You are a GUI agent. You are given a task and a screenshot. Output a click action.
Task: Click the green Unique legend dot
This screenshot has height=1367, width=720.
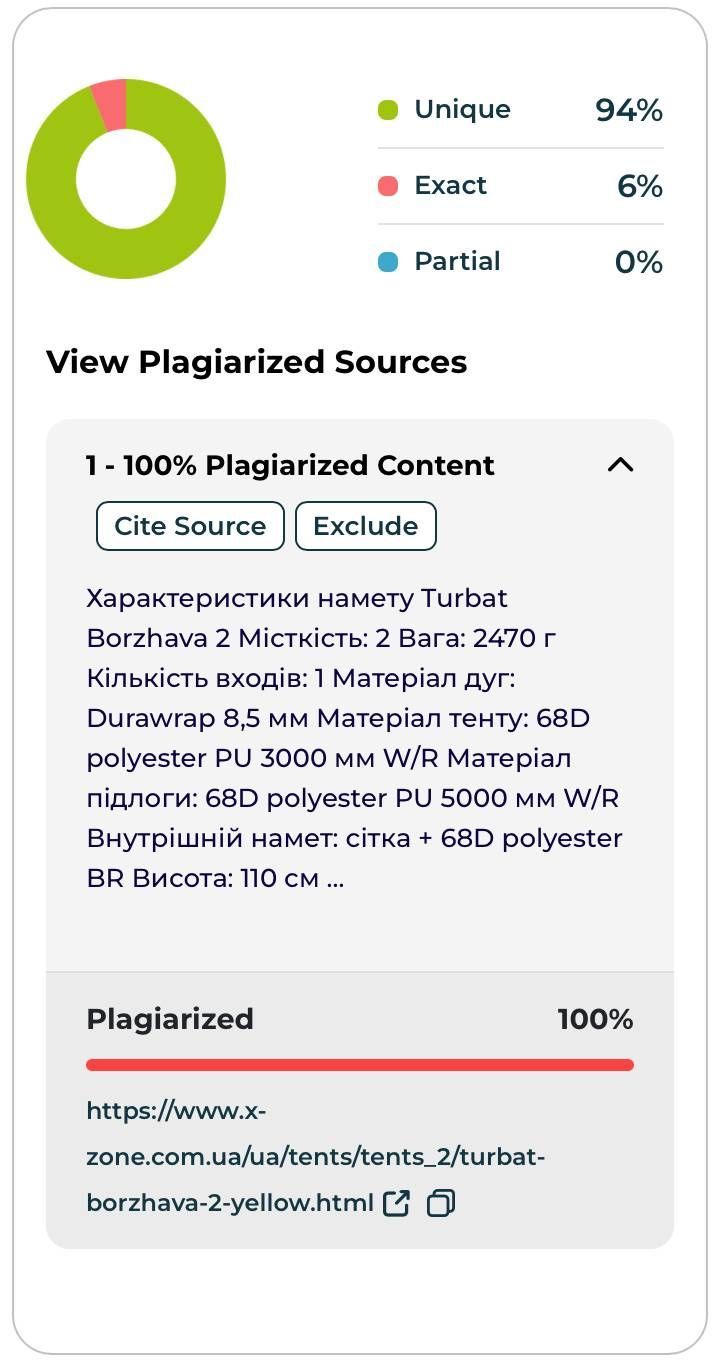click(388, 110)
